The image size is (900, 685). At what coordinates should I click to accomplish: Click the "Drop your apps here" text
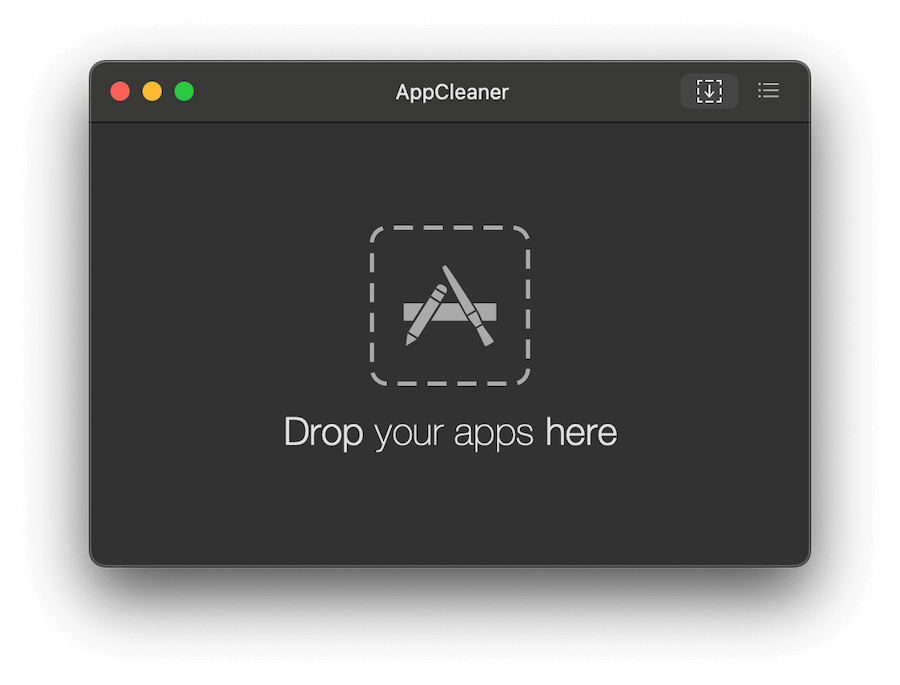coord(451,432)
